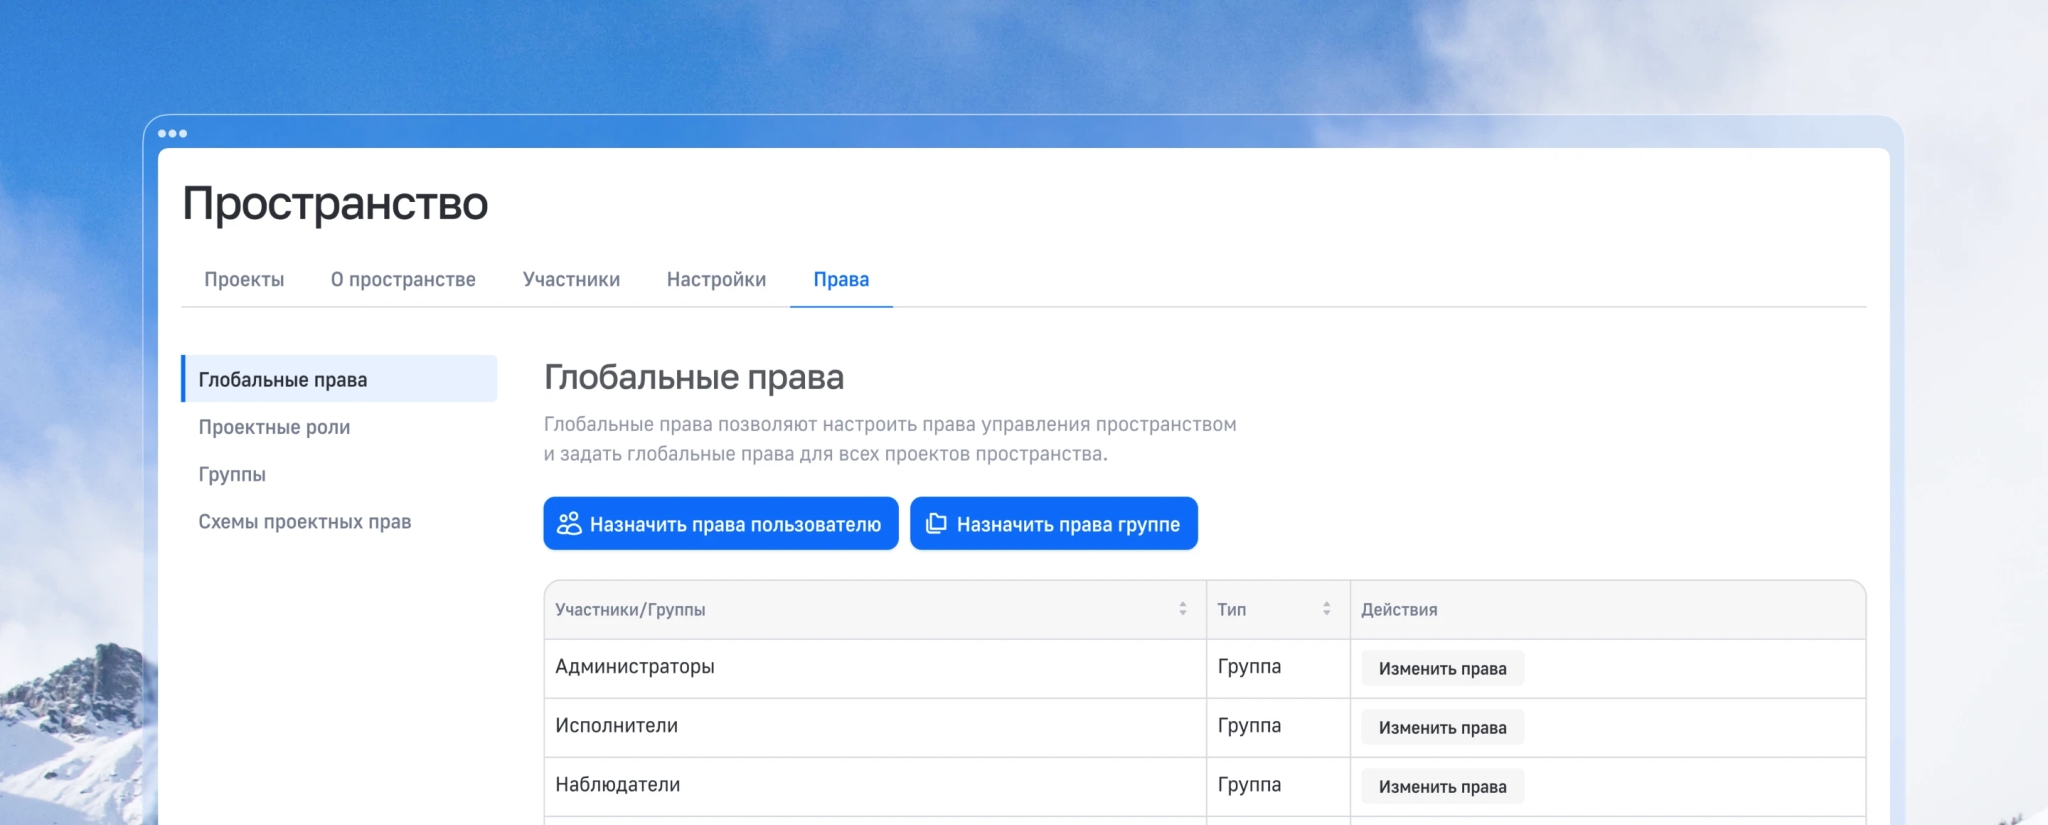Screen dimensions: 2048x825
Task: Open the Настройки tab
Action: [716, 280]
